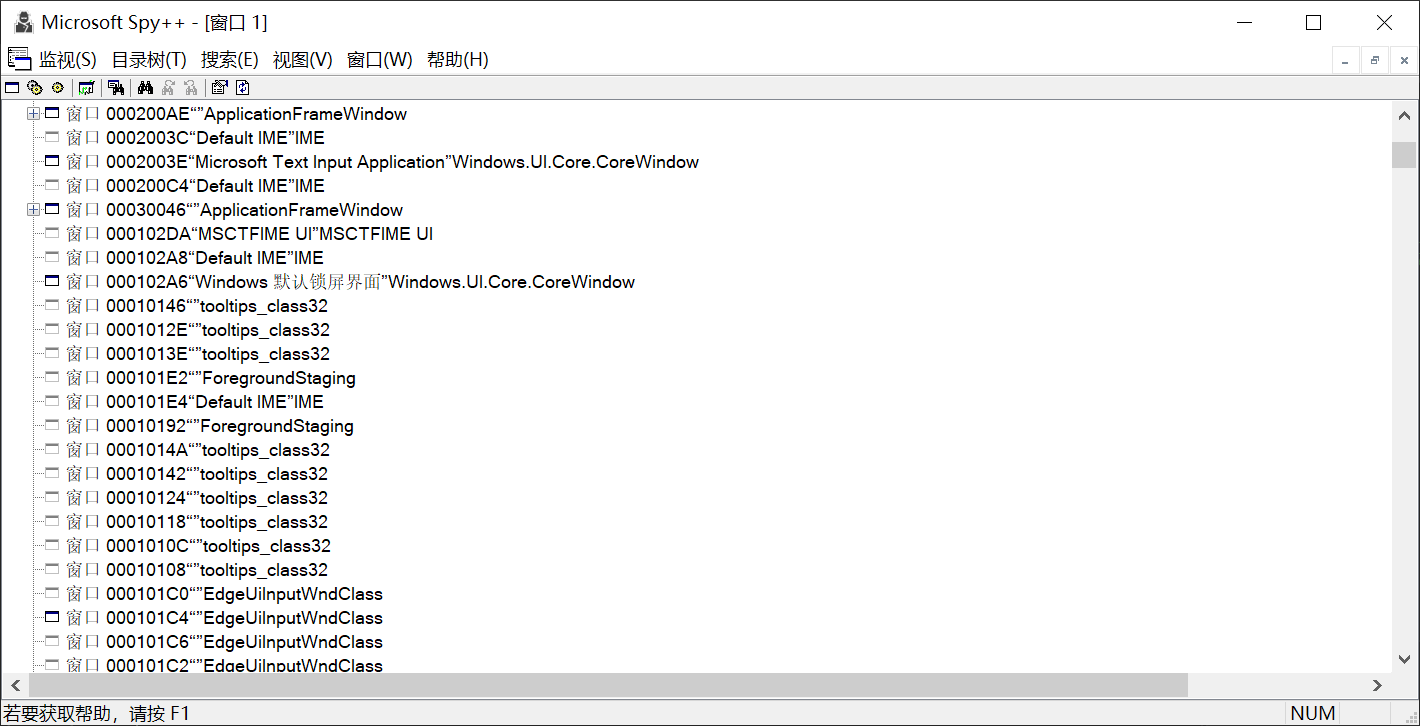Select the 000102DA MSCTFIME UI entry

coord(270,234)
